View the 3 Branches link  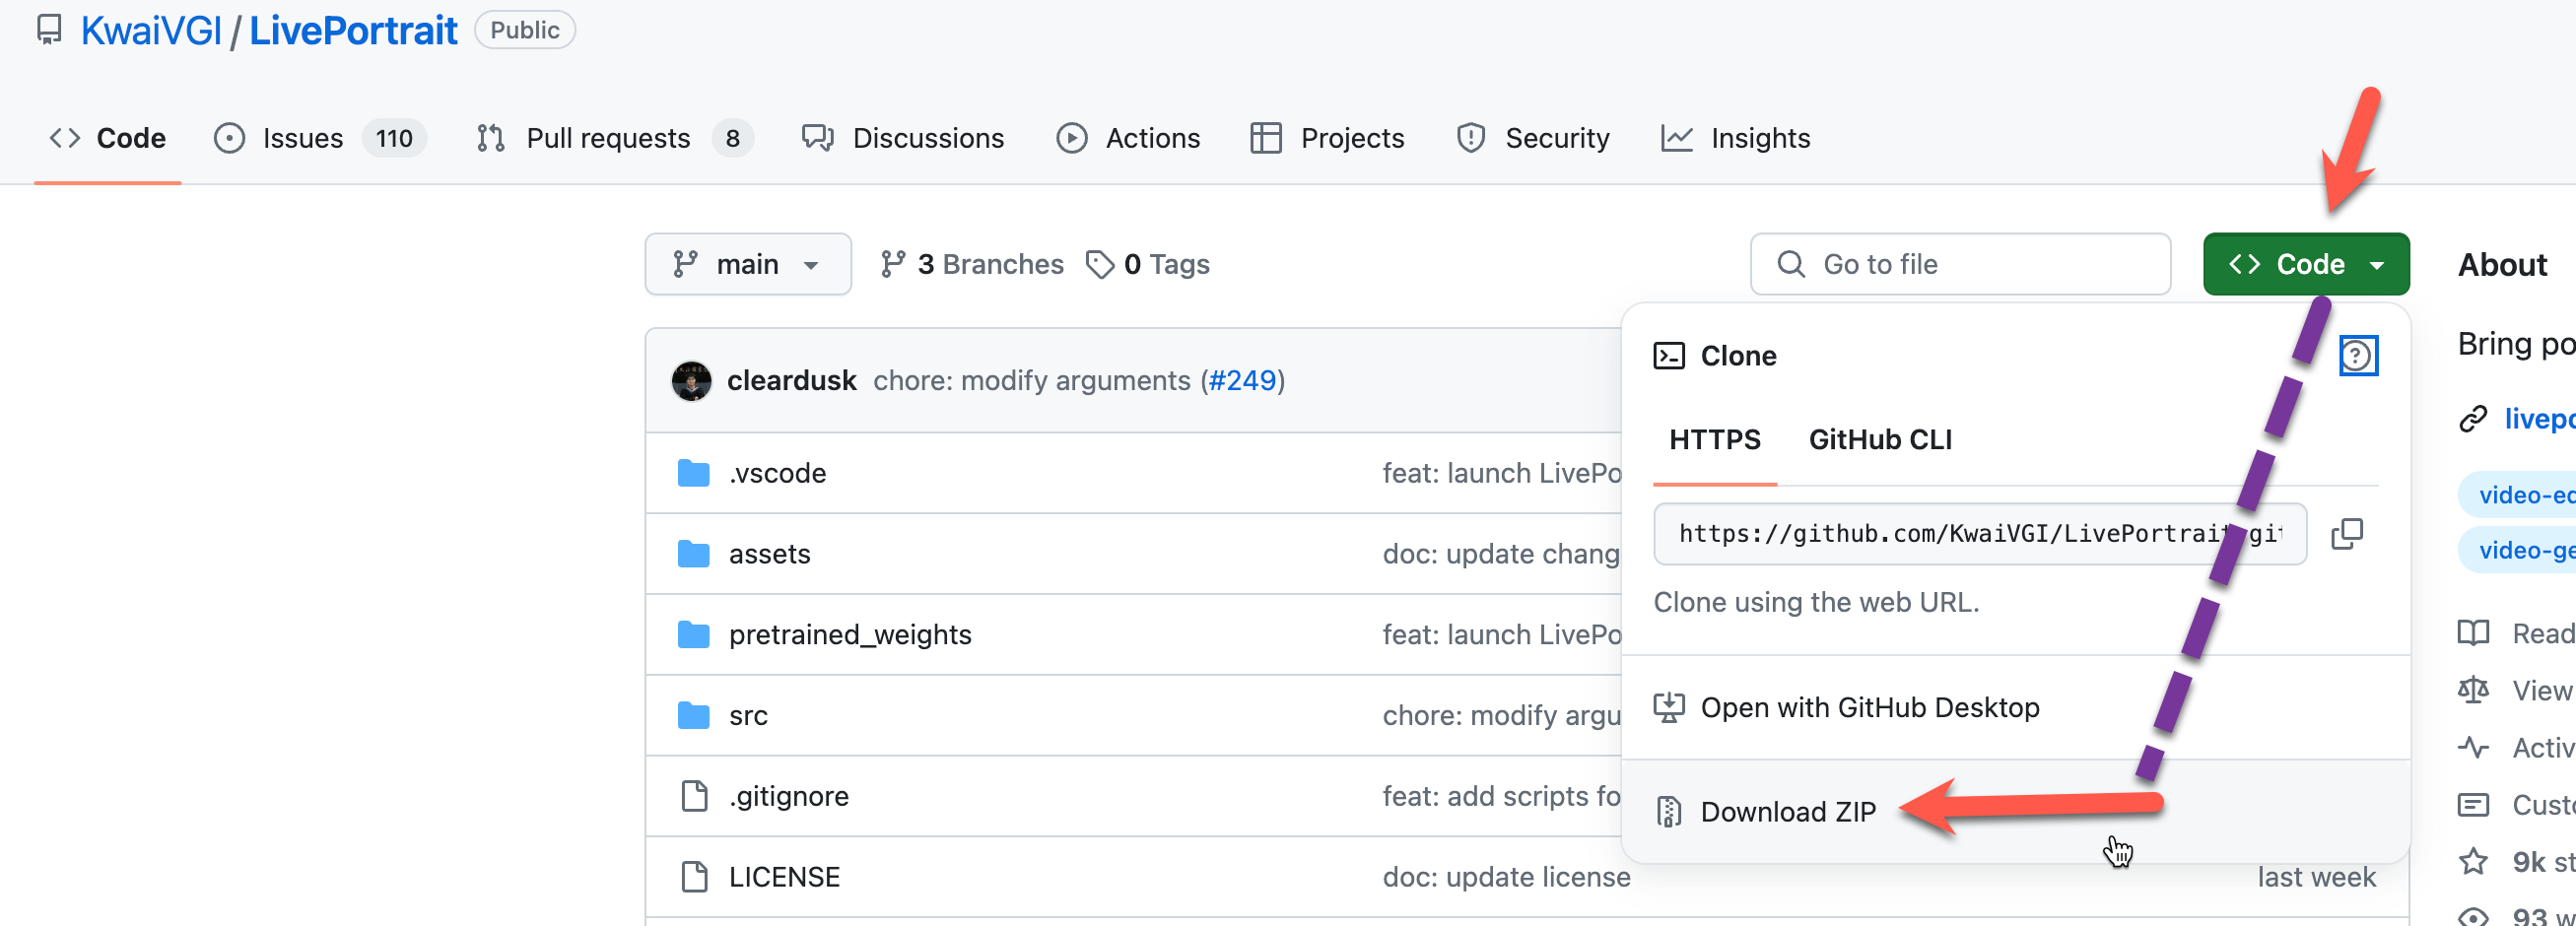tap(971, 264)
